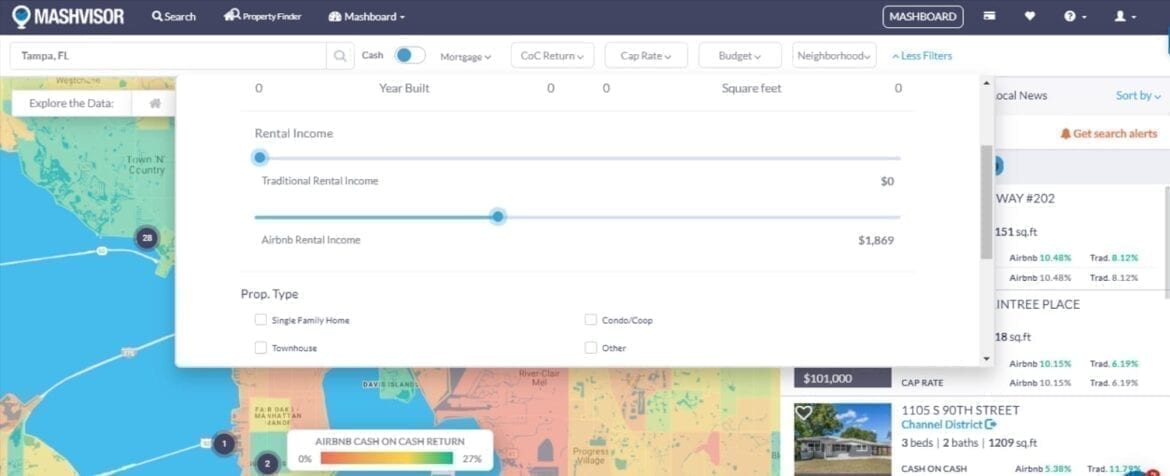The image size is (1170, 476).
Task: Collapse filters with Less Filters link
Action: [921, 56]
